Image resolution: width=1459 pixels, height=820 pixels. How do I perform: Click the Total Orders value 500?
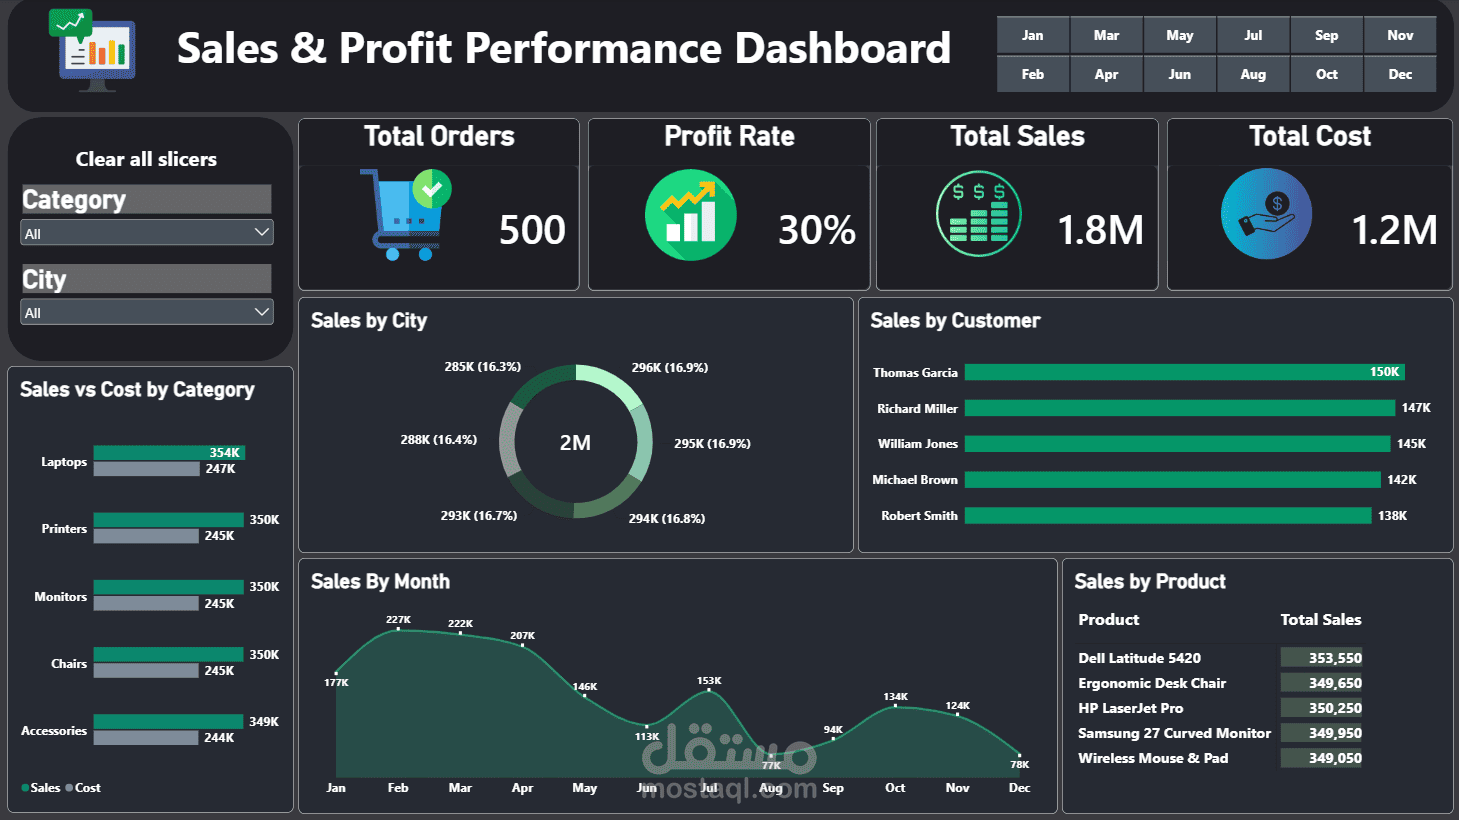532,230
